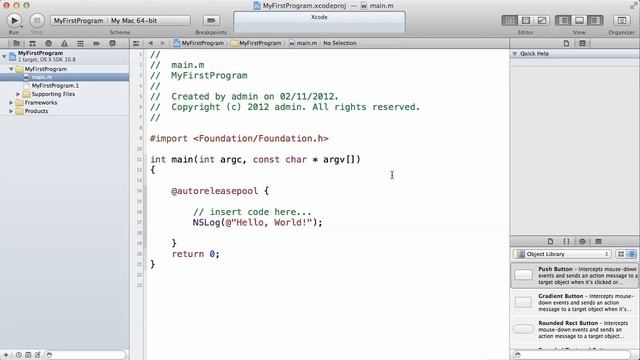Viewport: 640px width, 360px height.
Task: Click the @autoreleasepool line
Action: (220, 191)
